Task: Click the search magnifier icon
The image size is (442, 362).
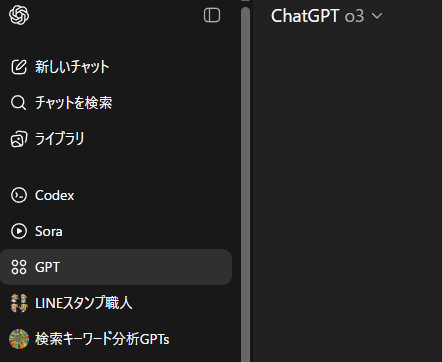Action: pyautogui.click(x=18, y=103)
